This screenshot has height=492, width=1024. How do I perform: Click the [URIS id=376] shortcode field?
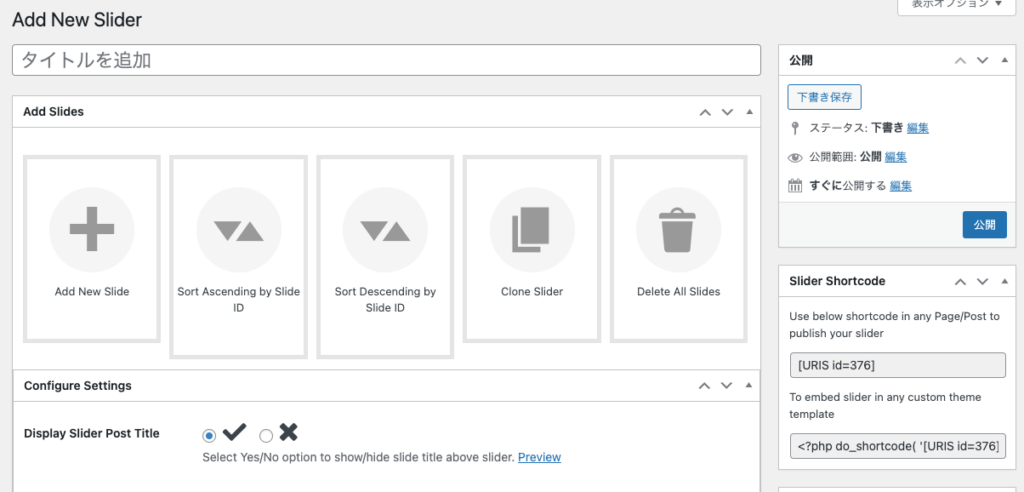pyautogui.click(x=897, y=365)
